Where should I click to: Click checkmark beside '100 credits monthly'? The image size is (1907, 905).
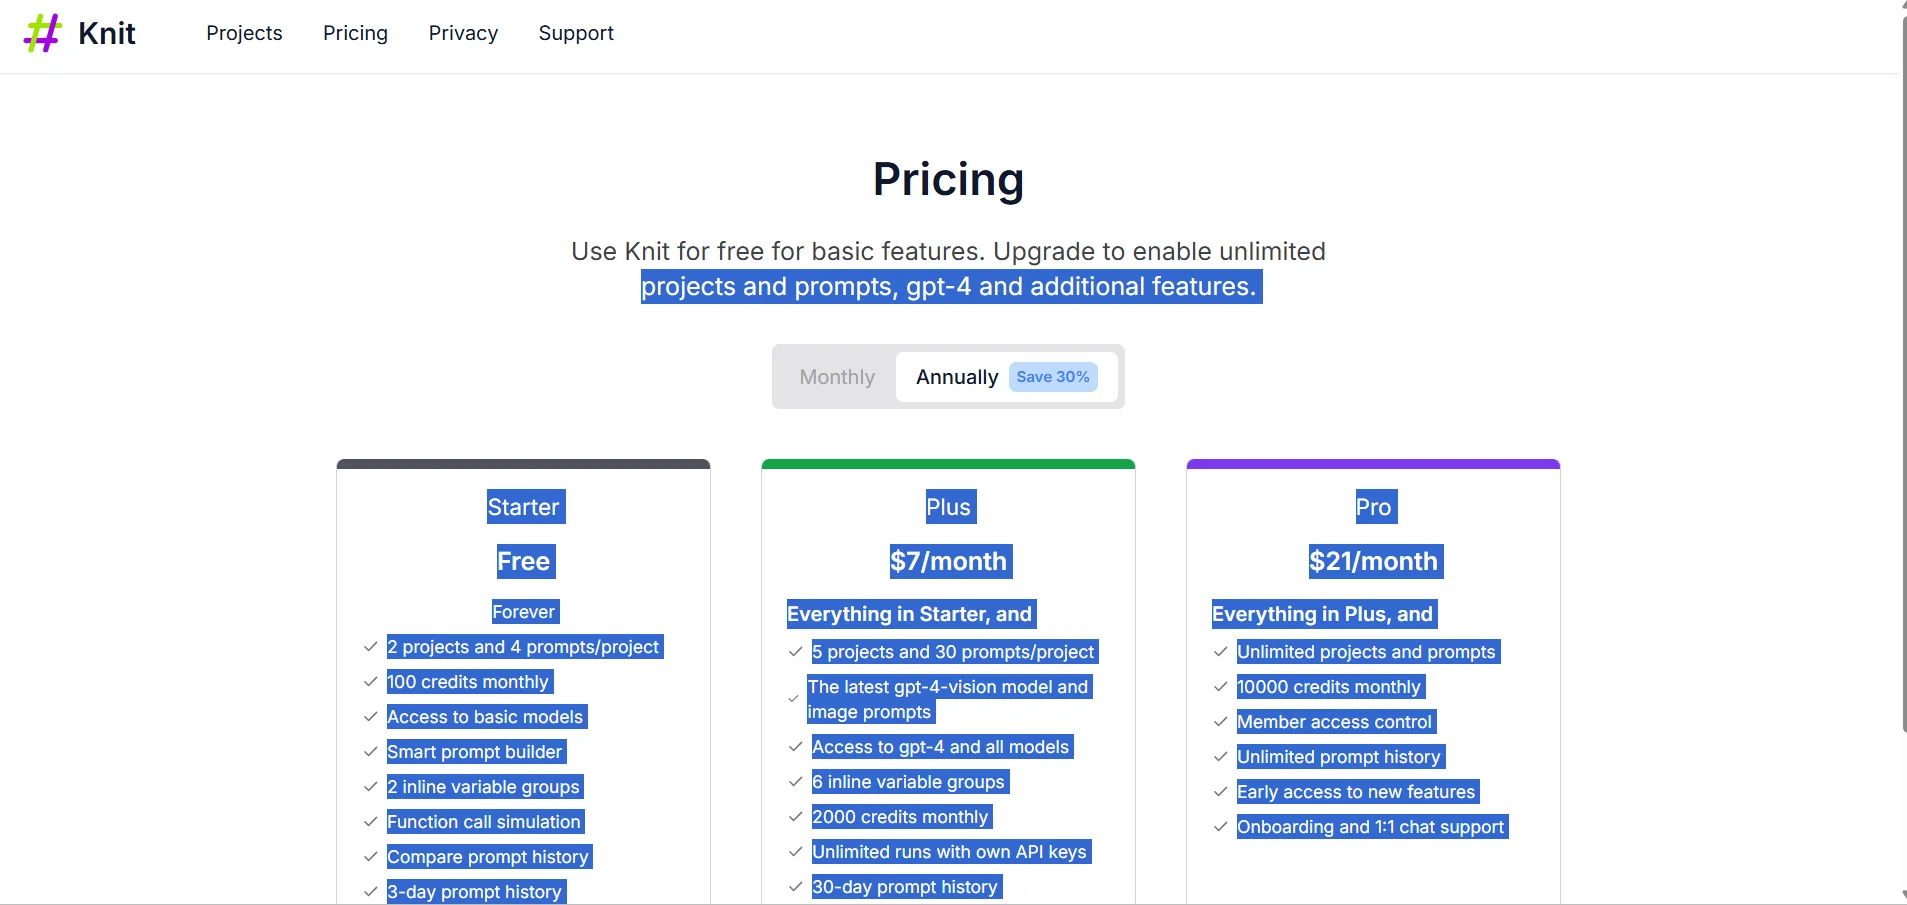(371, 682)
